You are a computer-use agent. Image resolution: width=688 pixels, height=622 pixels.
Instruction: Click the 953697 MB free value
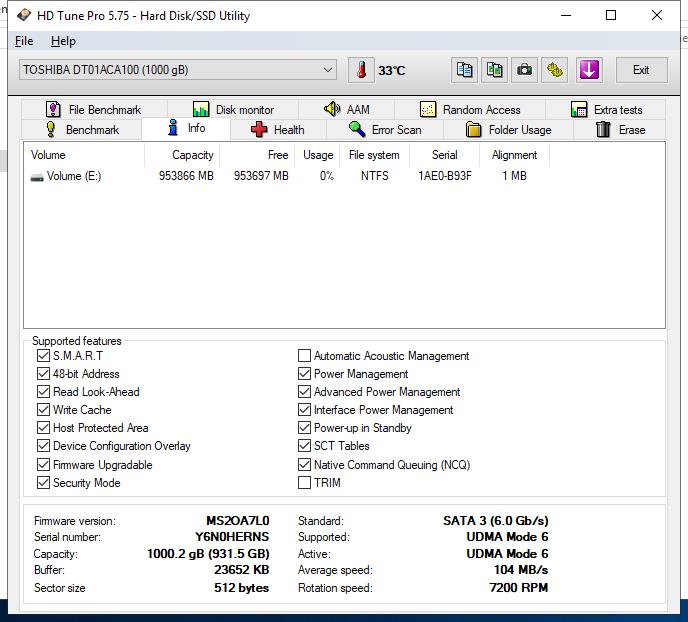261,176
